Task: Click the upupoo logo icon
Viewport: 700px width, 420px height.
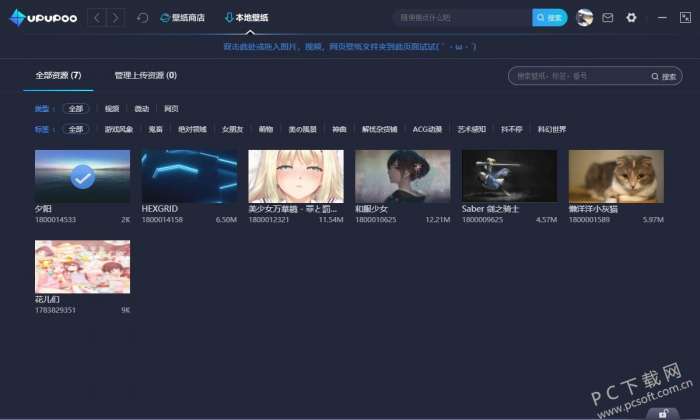Action: [17, 18]
